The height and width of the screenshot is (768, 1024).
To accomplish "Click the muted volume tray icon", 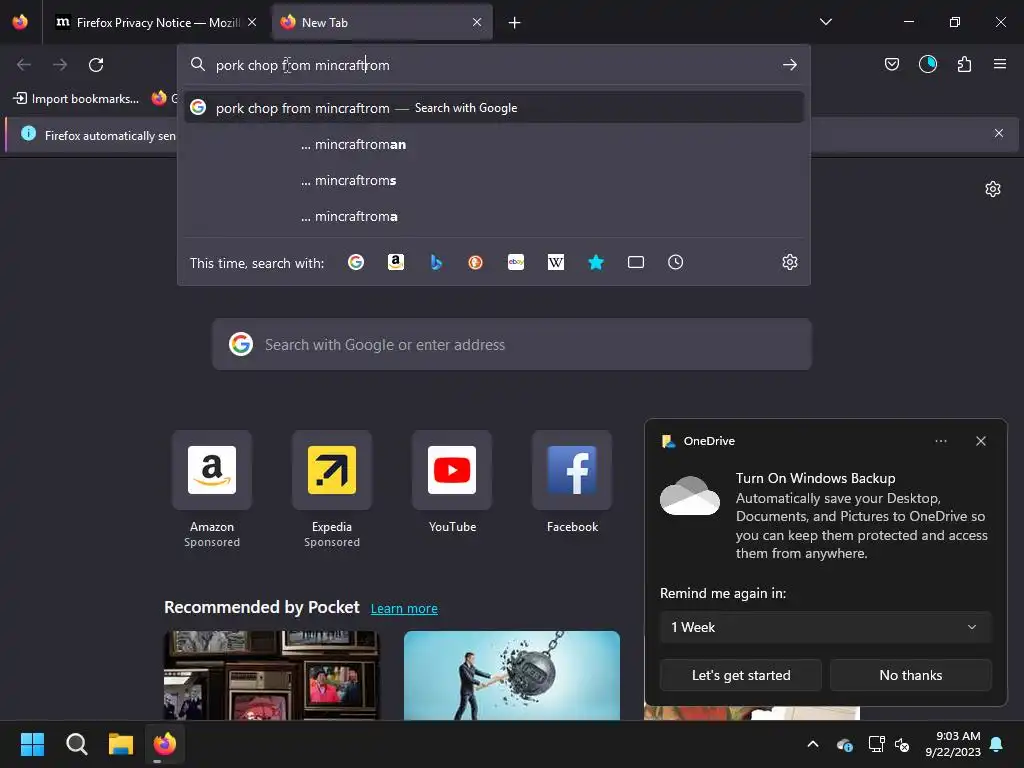I will pos(902,744).
